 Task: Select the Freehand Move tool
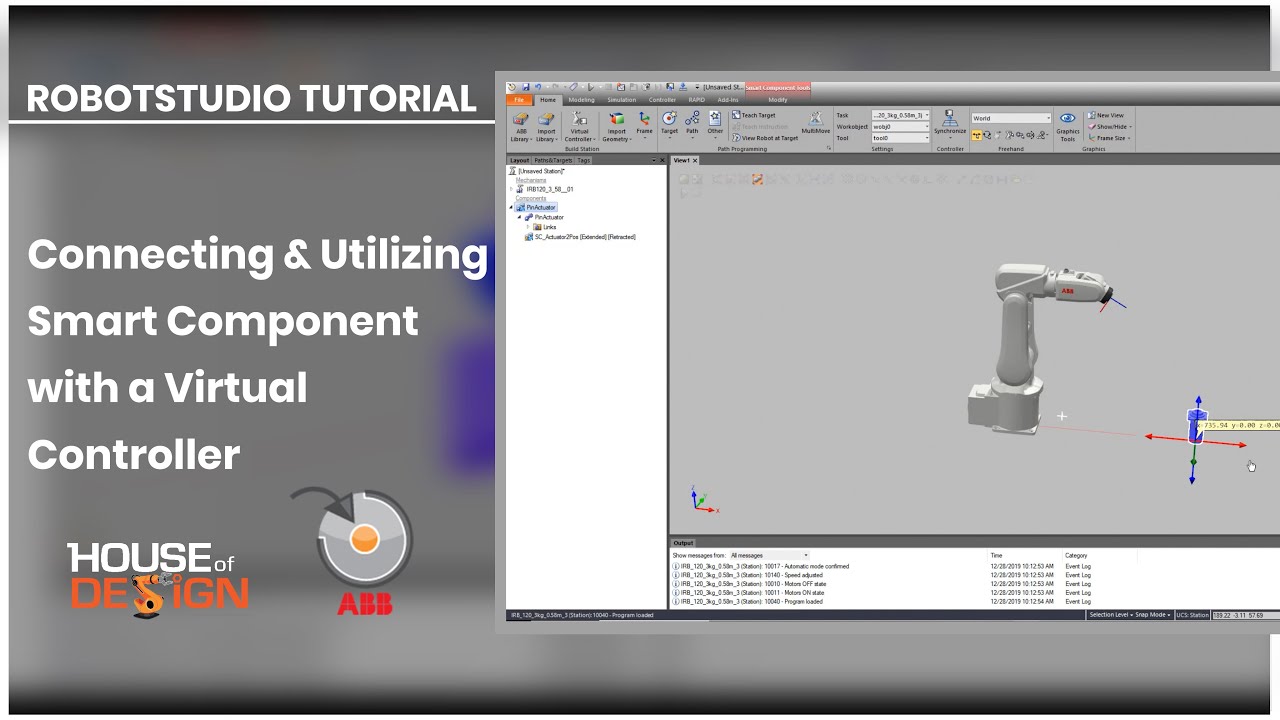point(977,135)
